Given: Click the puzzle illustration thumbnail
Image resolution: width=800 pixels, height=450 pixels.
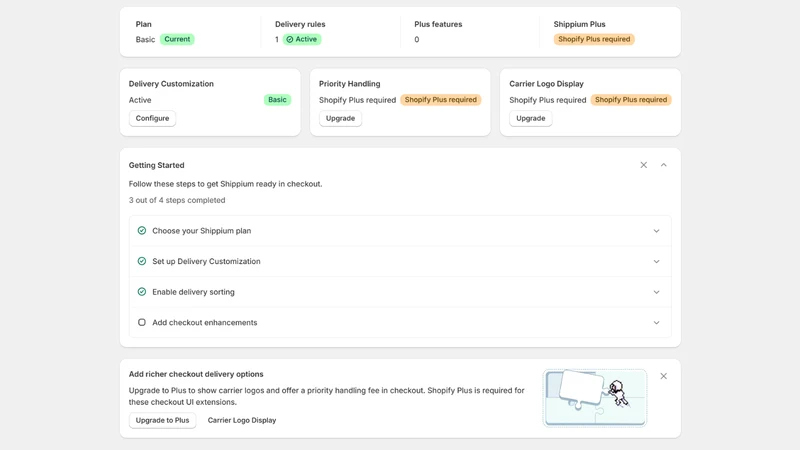Looking at the screenshot, I should tap(595, 398).
